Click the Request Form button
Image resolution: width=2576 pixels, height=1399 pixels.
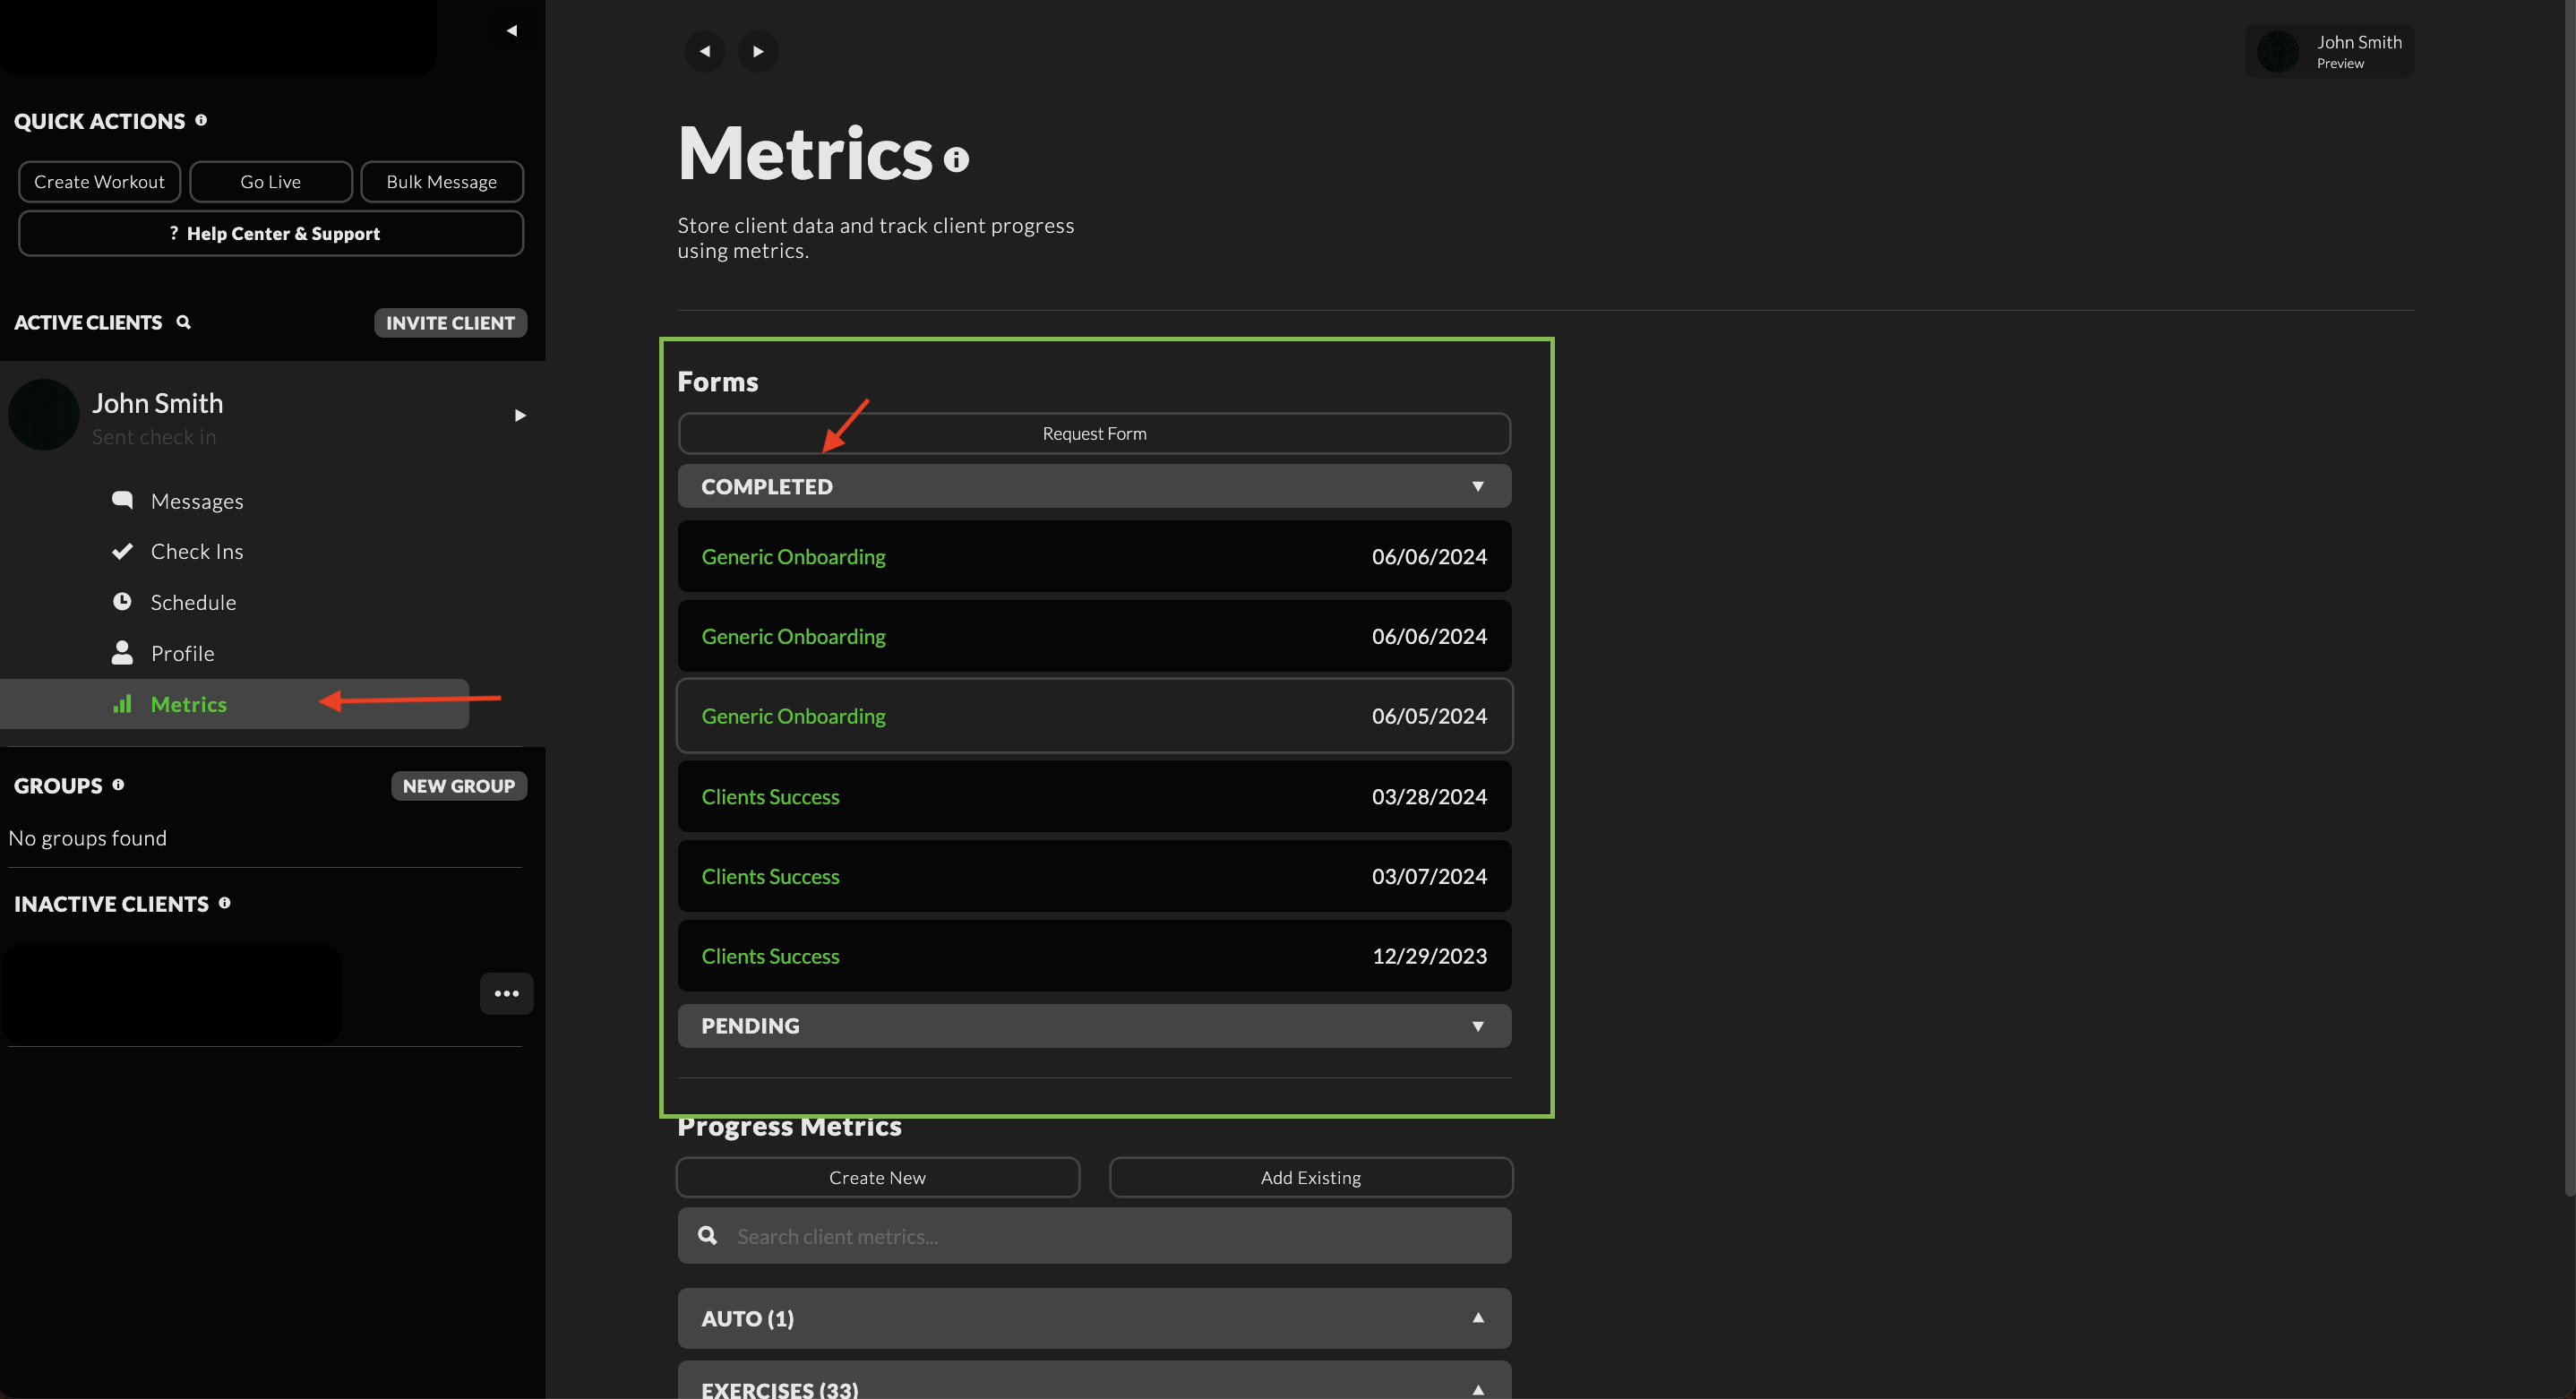(1094, 434)
